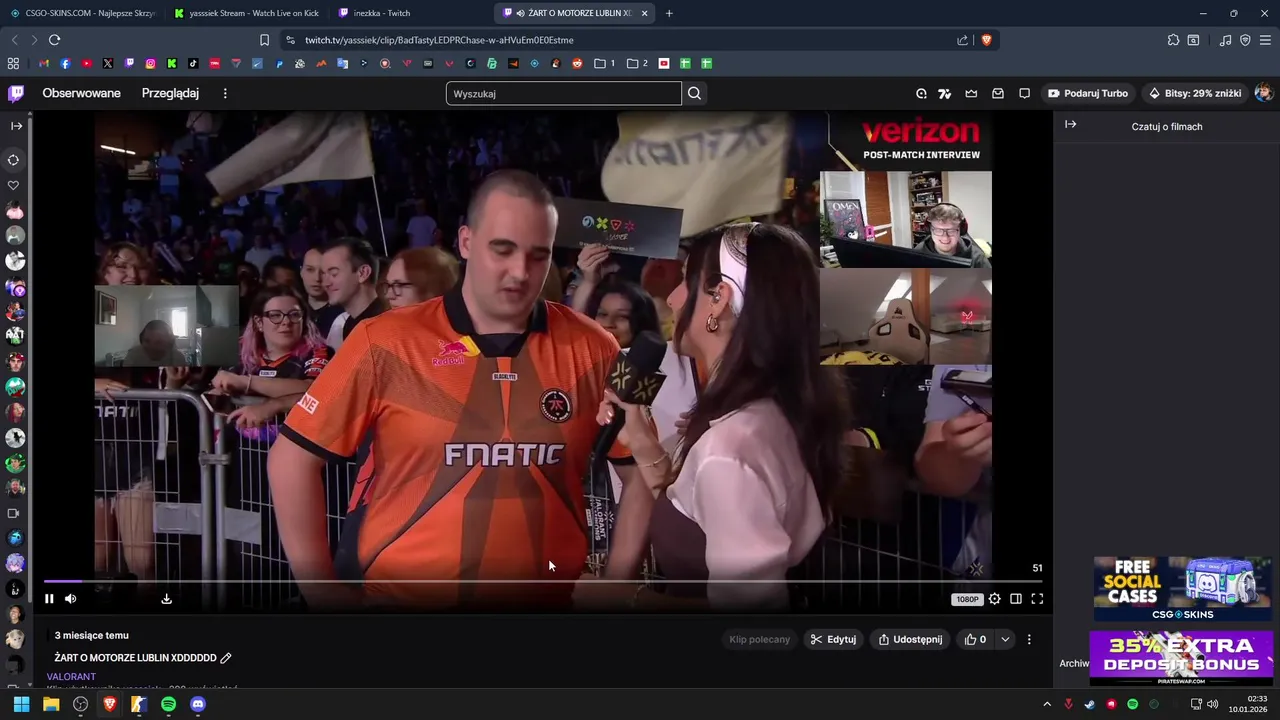Viewport: 1280px width, 720px height.
Task: Open the media control music note icon
Action: tap(1225, 40)
